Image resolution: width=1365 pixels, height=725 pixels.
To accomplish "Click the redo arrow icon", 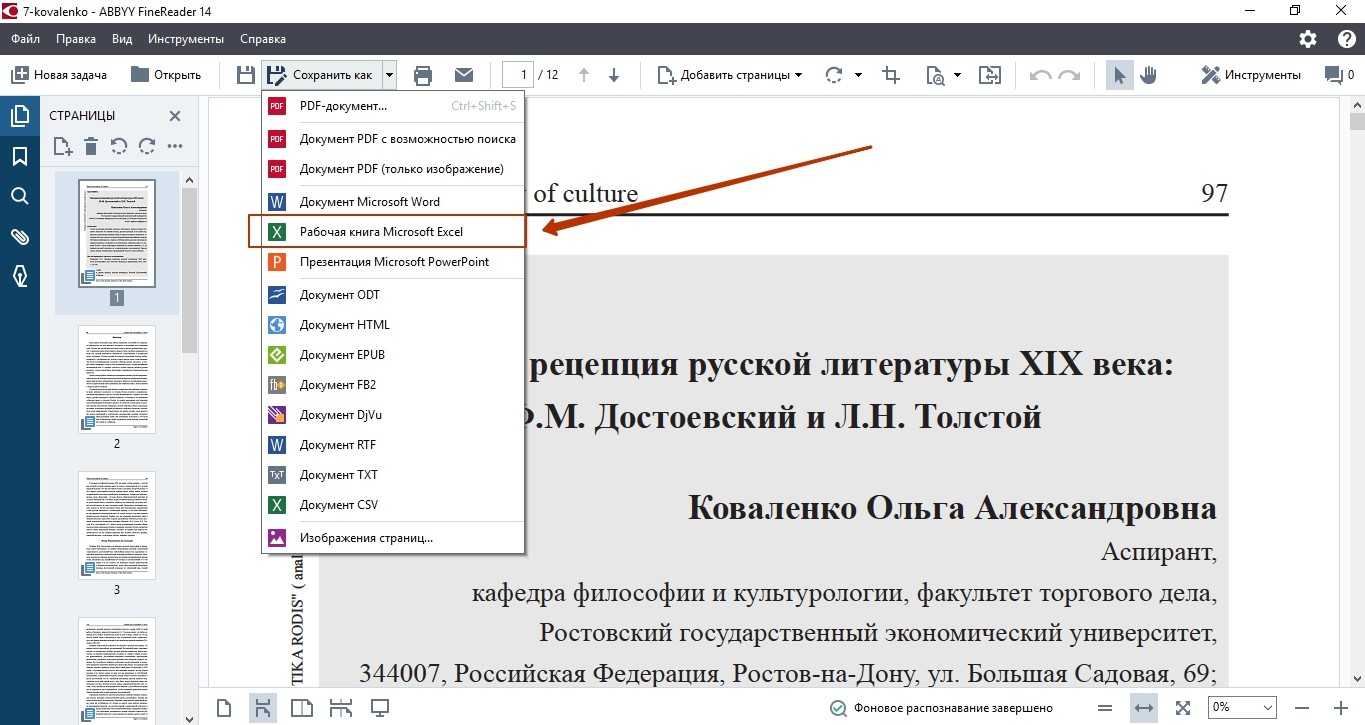I will click(1069, 75).
